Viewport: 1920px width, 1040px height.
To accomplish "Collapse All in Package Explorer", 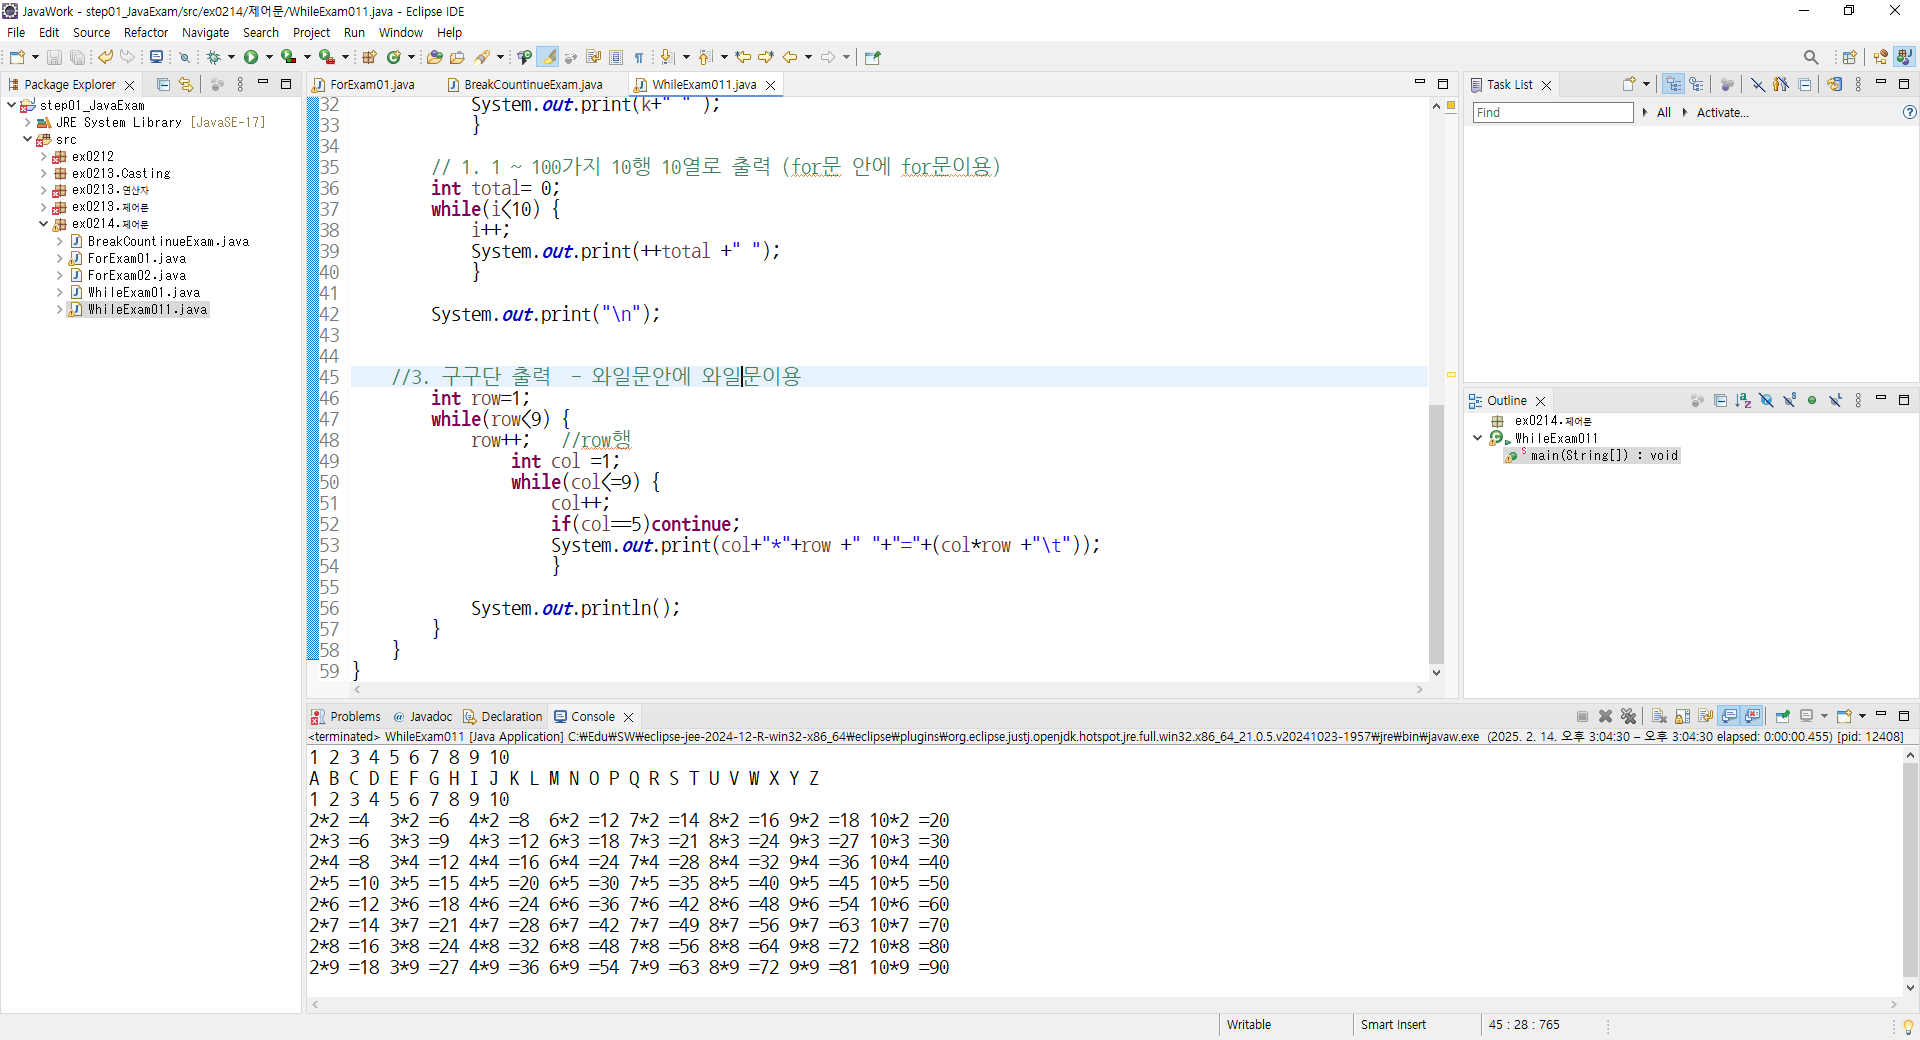I will tap(164, 85).
